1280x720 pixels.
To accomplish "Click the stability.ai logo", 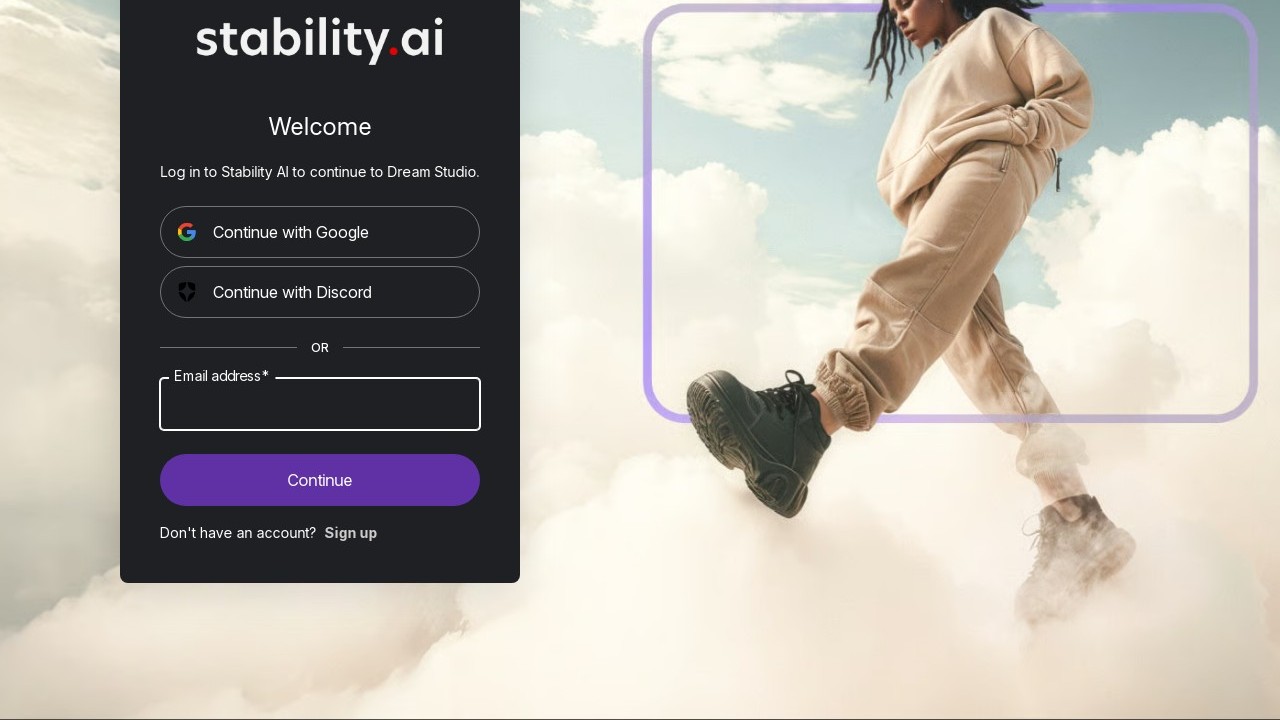I will (x=320, y=40).
